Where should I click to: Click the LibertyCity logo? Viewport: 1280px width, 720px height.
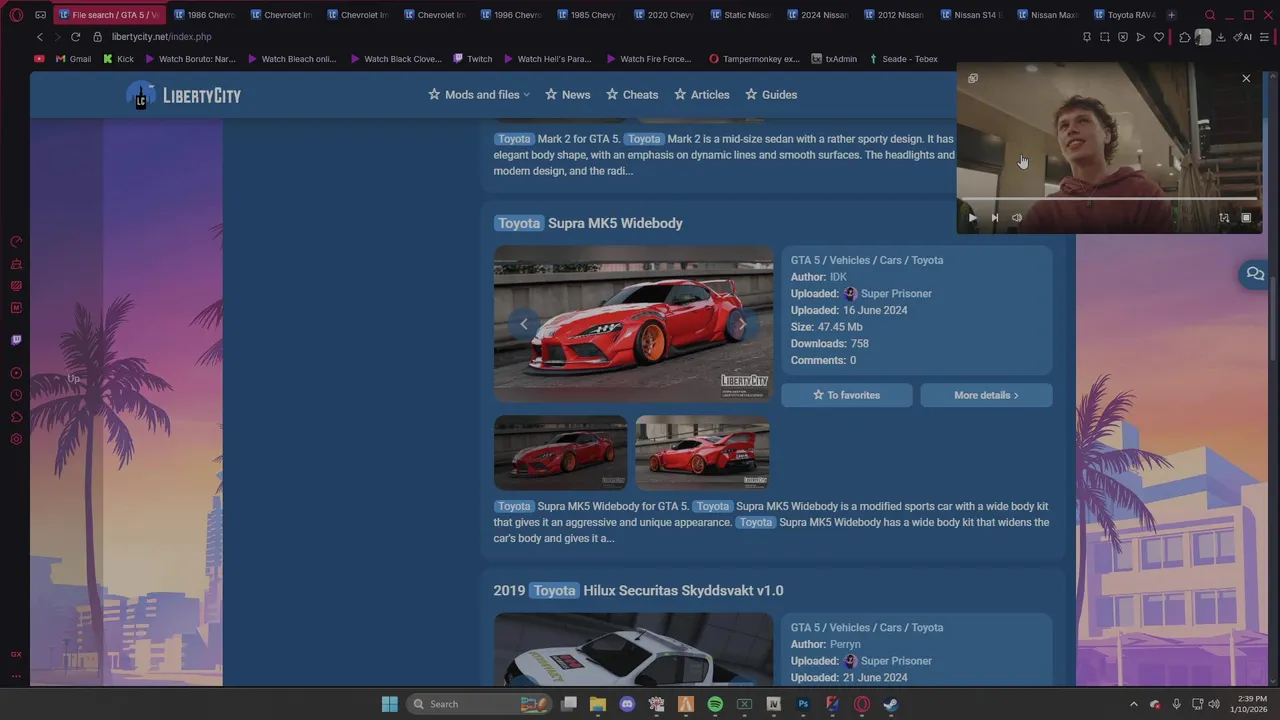pos(184,95)
